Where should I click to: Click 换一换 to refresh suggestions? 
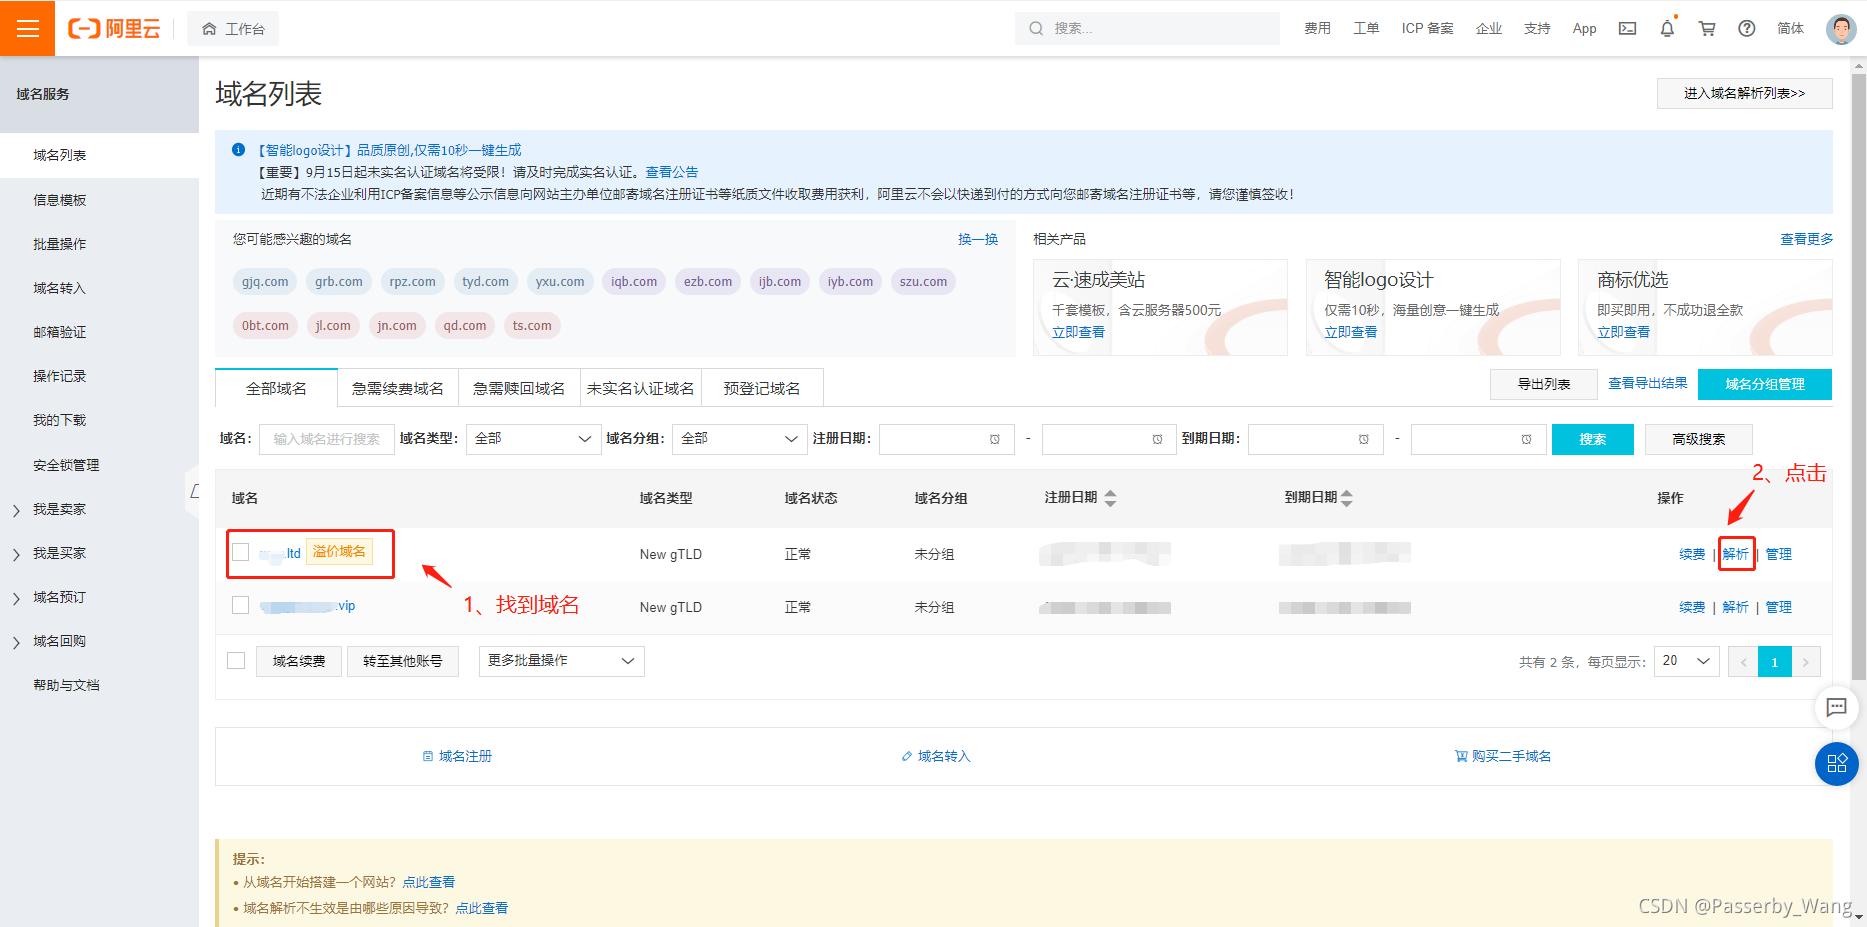978,239
